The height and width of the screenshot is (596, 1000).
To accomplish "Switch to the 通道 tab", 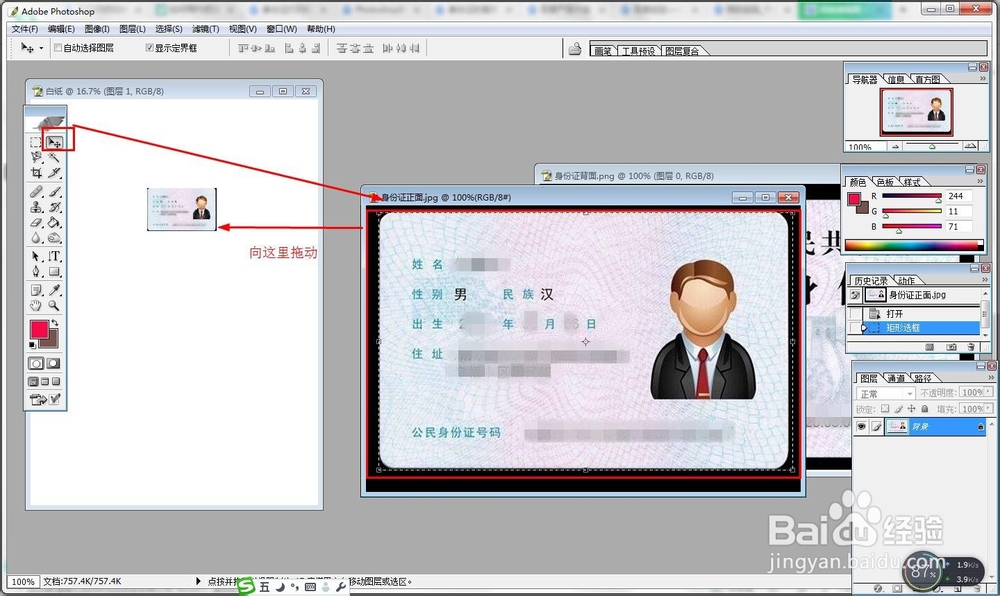I will pos(895,378).
